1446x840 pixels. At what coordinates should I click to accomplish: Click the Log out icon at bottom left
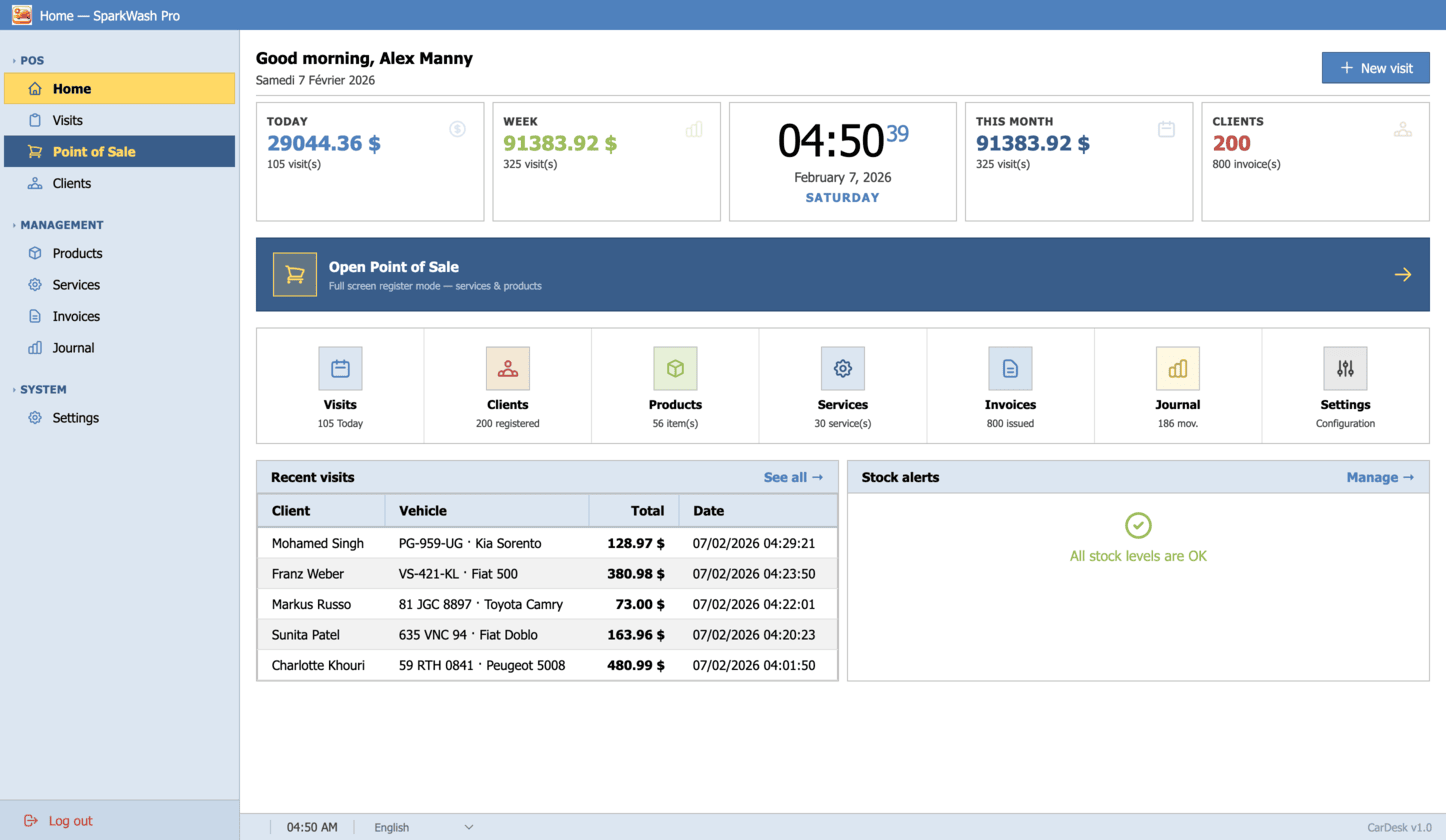[x=28, y=820]
